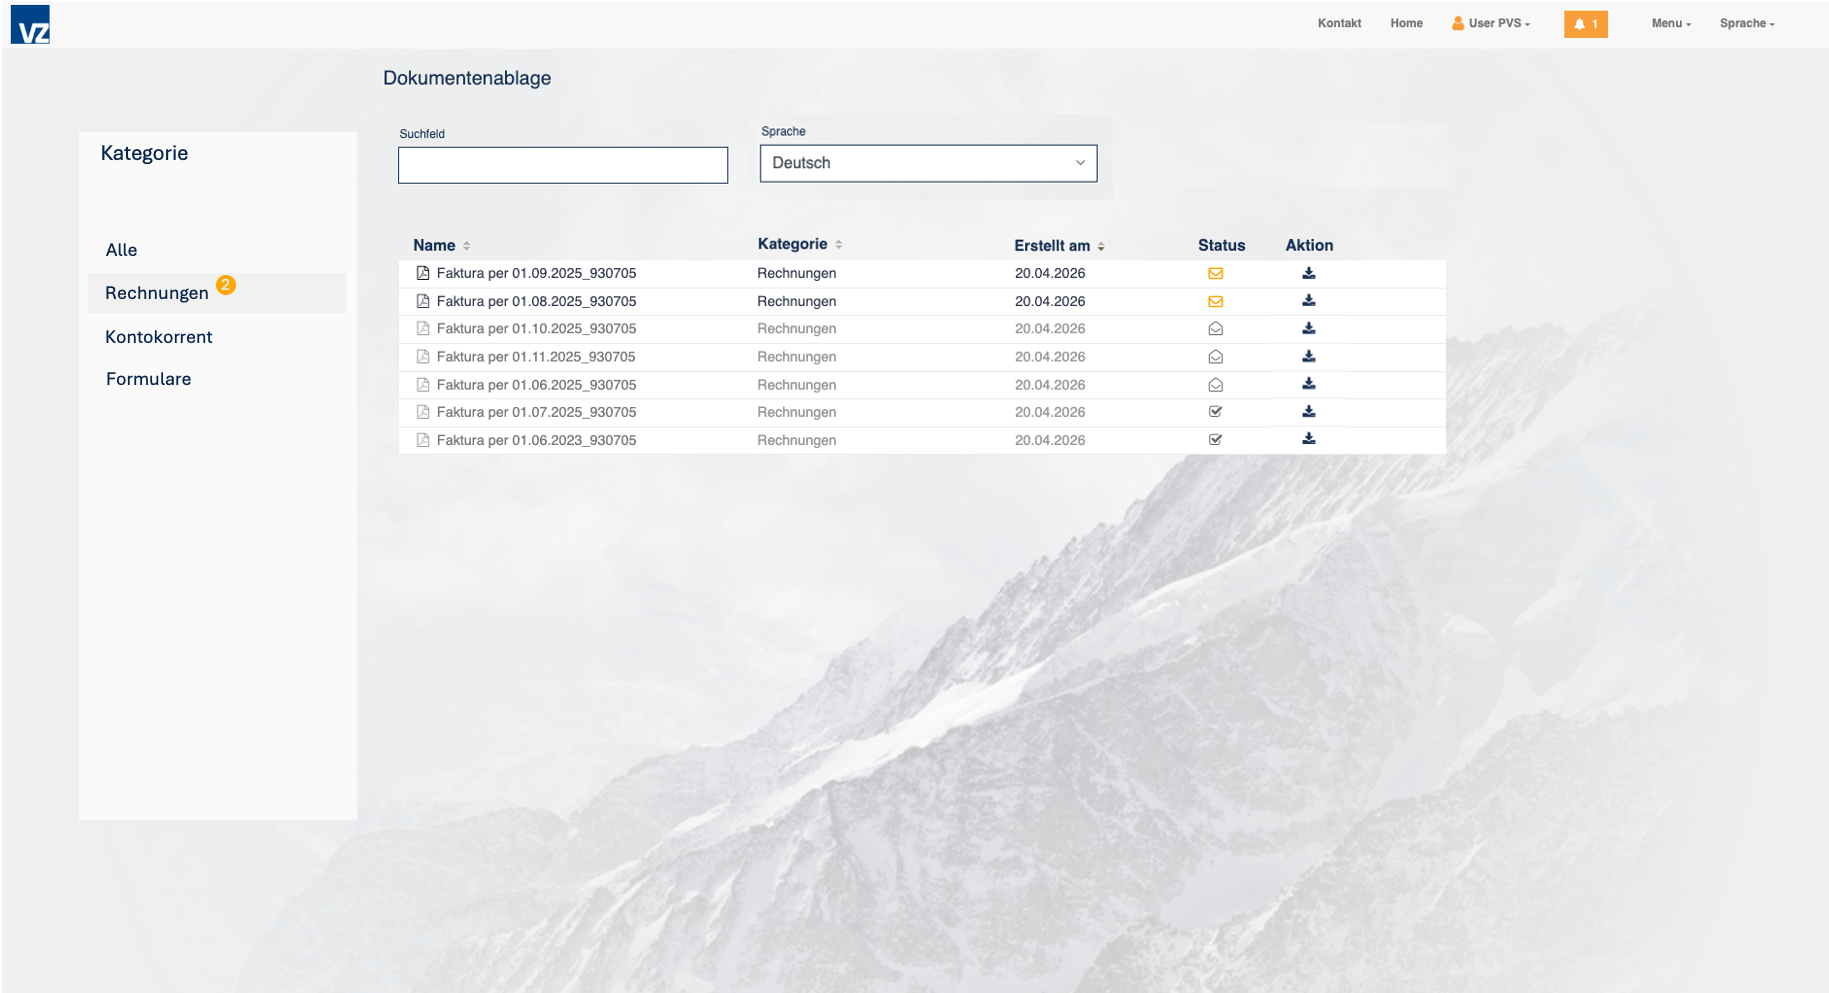Select the Alle category

(121, 250)
